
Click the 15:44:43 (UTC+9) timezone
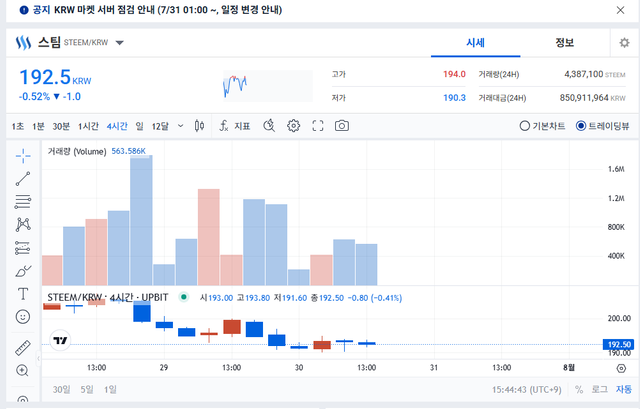coord(527,390)
